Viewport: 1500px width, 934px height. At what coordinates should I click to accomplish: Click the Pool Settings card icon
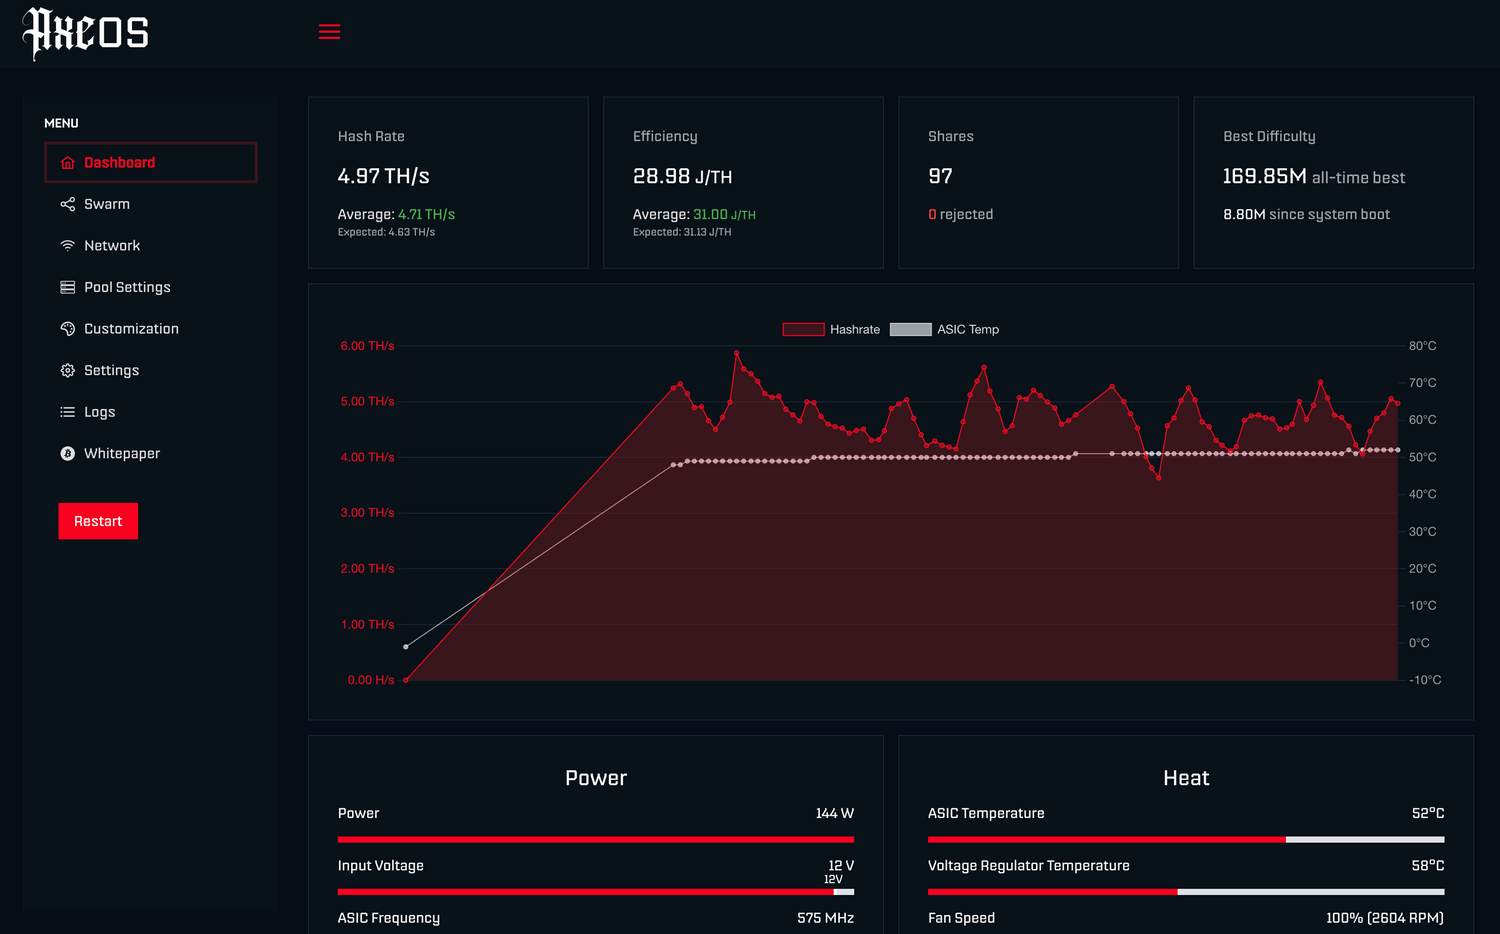(x=67, y=287)
